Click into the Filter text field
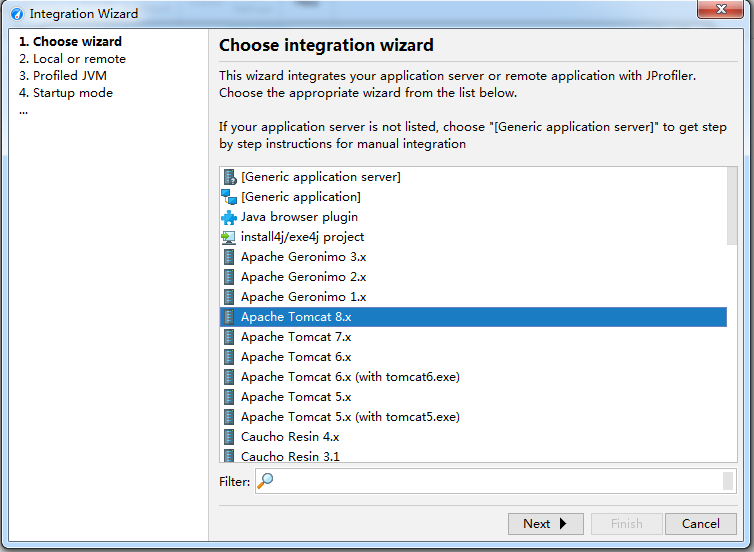 click(x=495, y=481)
